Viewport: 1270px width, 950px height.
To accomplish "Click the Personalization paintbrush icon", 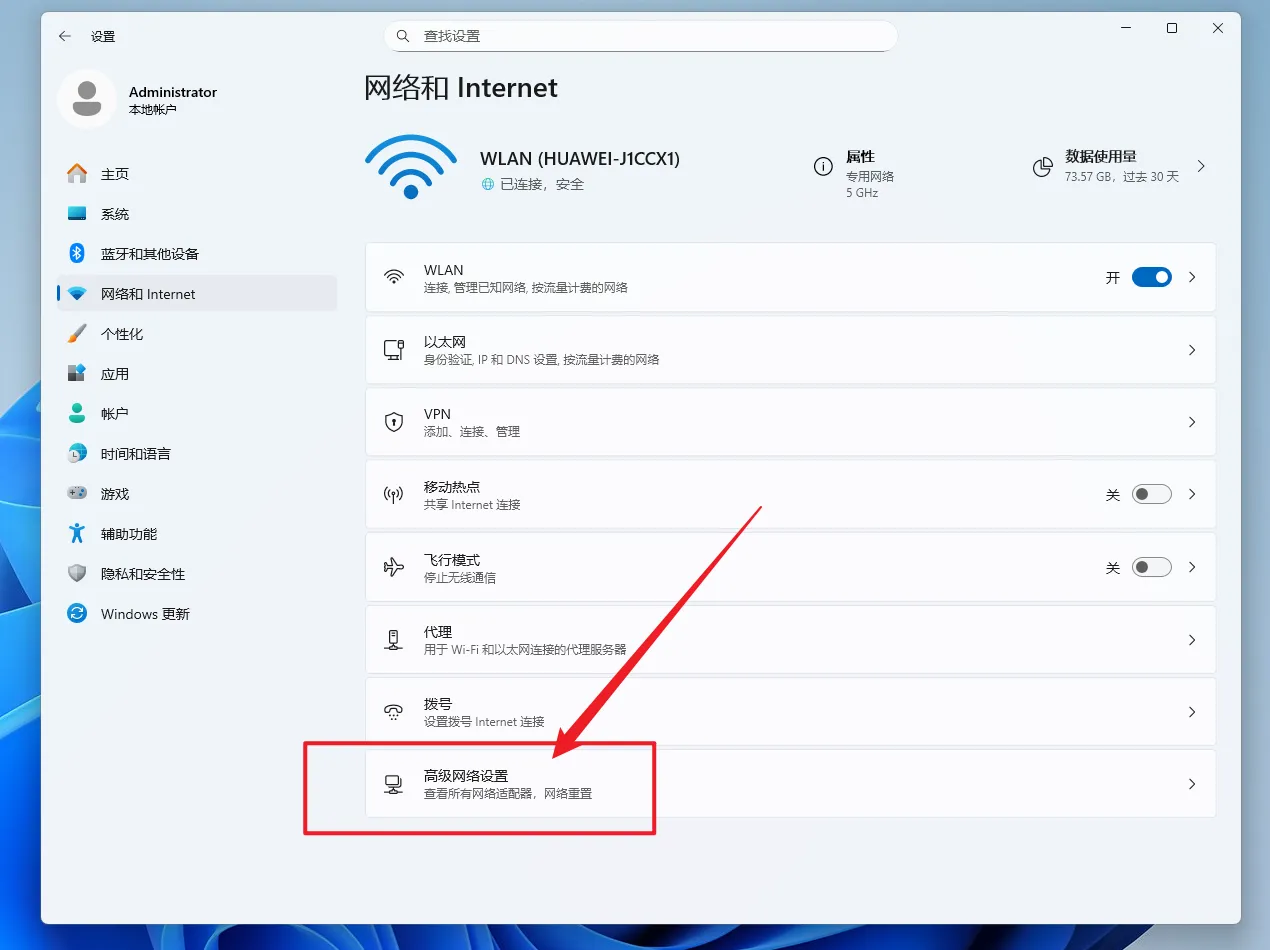I will pyautogui.click(x=77, y=334).
